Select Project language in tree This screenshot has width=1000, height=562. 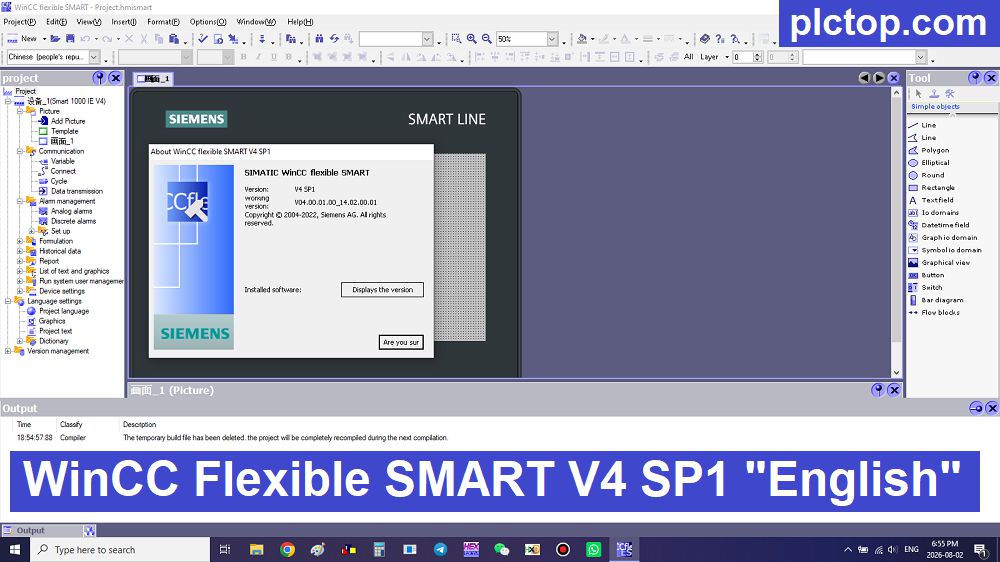pos(64,311)
